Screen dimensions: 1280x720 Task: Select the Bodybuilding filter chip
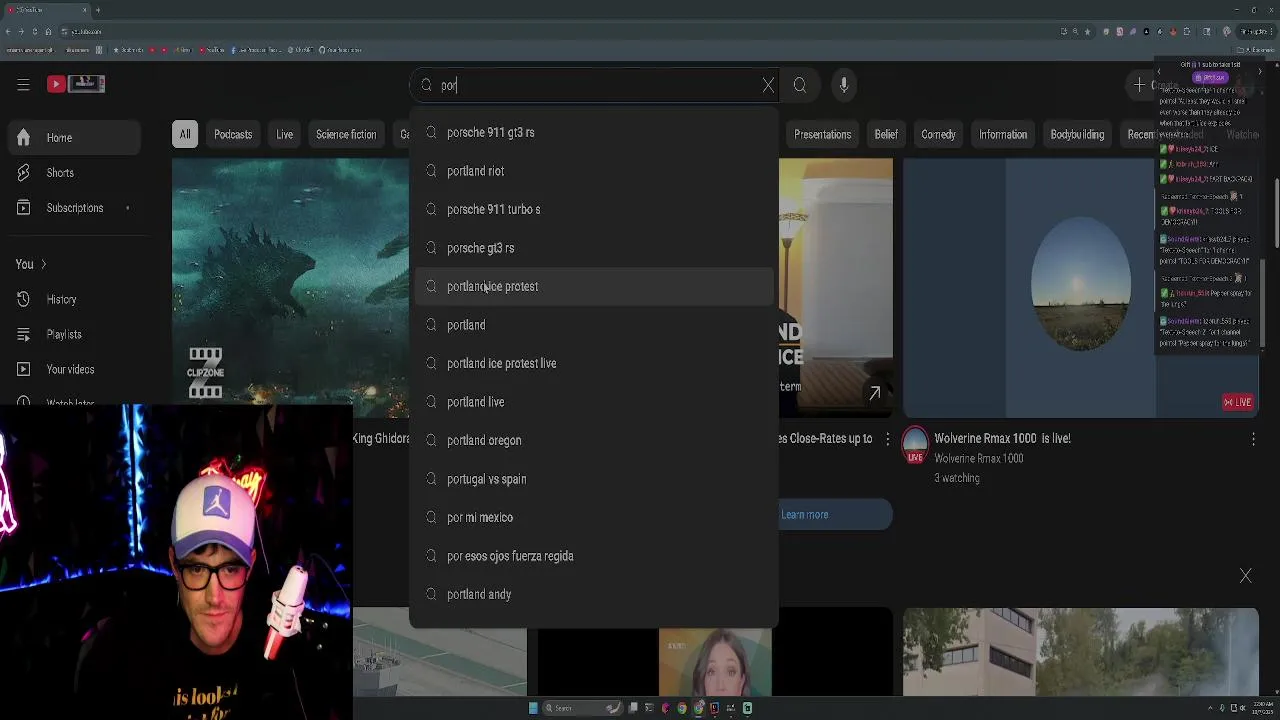(x=1077, y=134)
